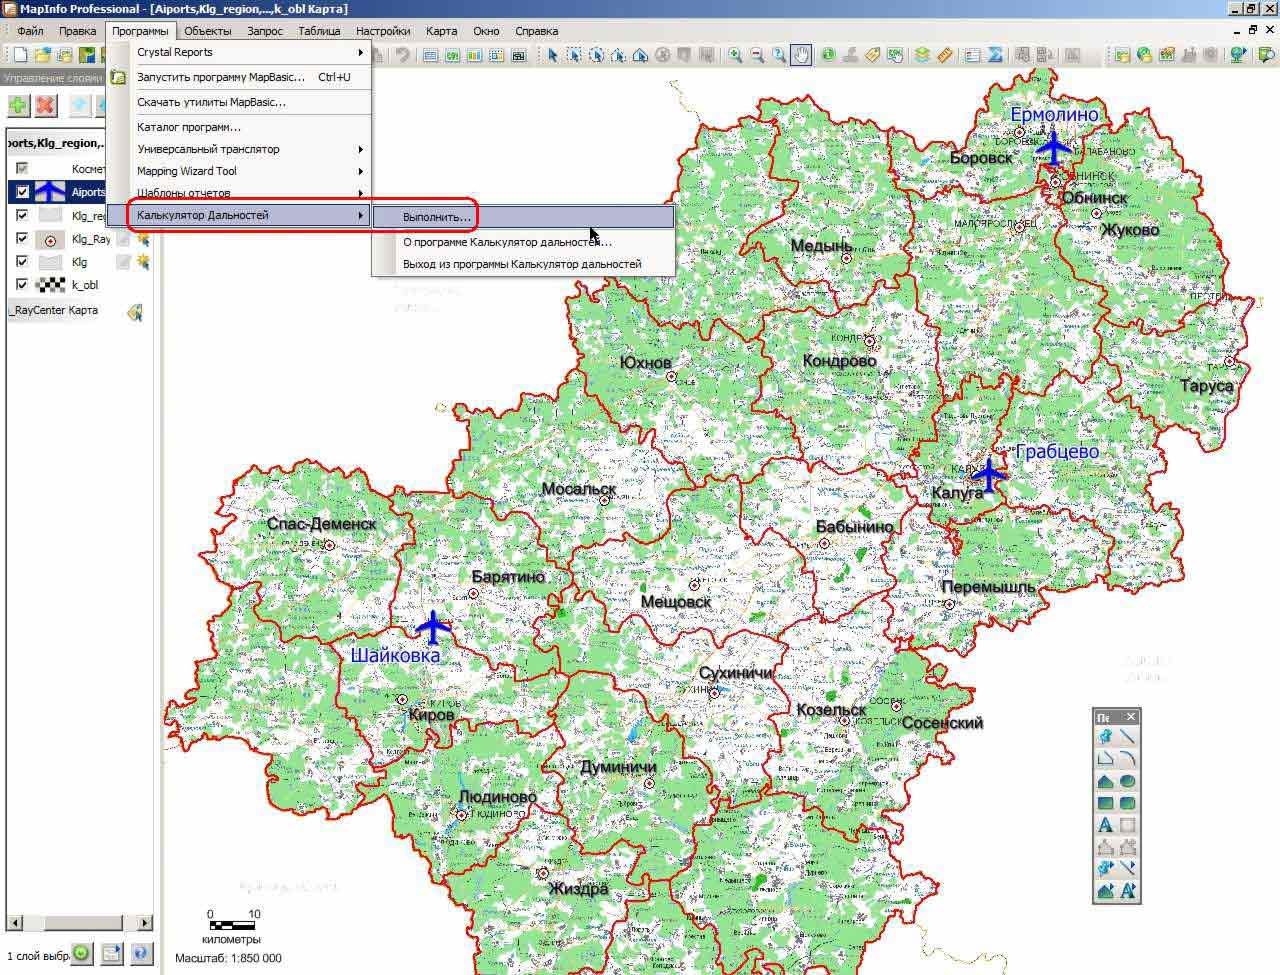The image size is (1280, 975).
Task: Click the k_obl layer checkered style swatch
Action: tap(50, 285)
